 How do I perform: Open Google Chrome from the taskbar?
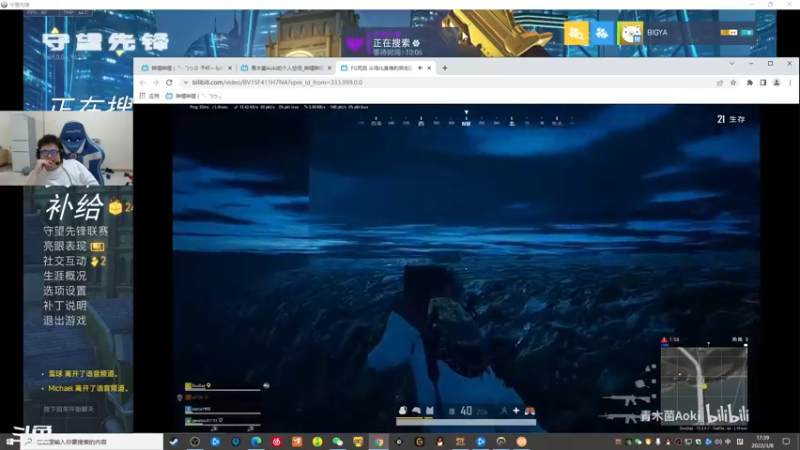(x=379, y=442)
